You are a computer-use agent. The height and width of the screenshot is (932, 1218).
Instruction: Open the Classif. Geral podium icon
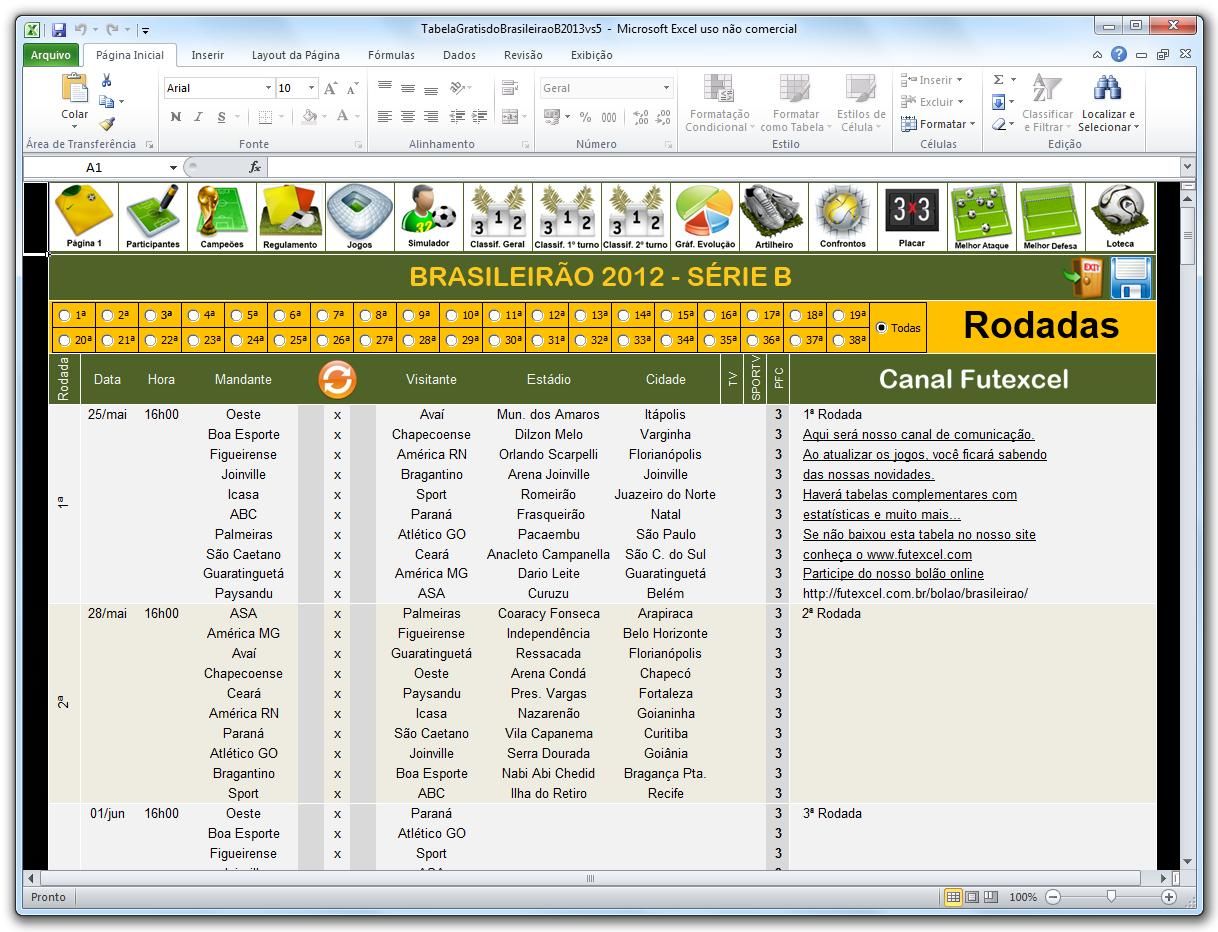click(497, 217)
